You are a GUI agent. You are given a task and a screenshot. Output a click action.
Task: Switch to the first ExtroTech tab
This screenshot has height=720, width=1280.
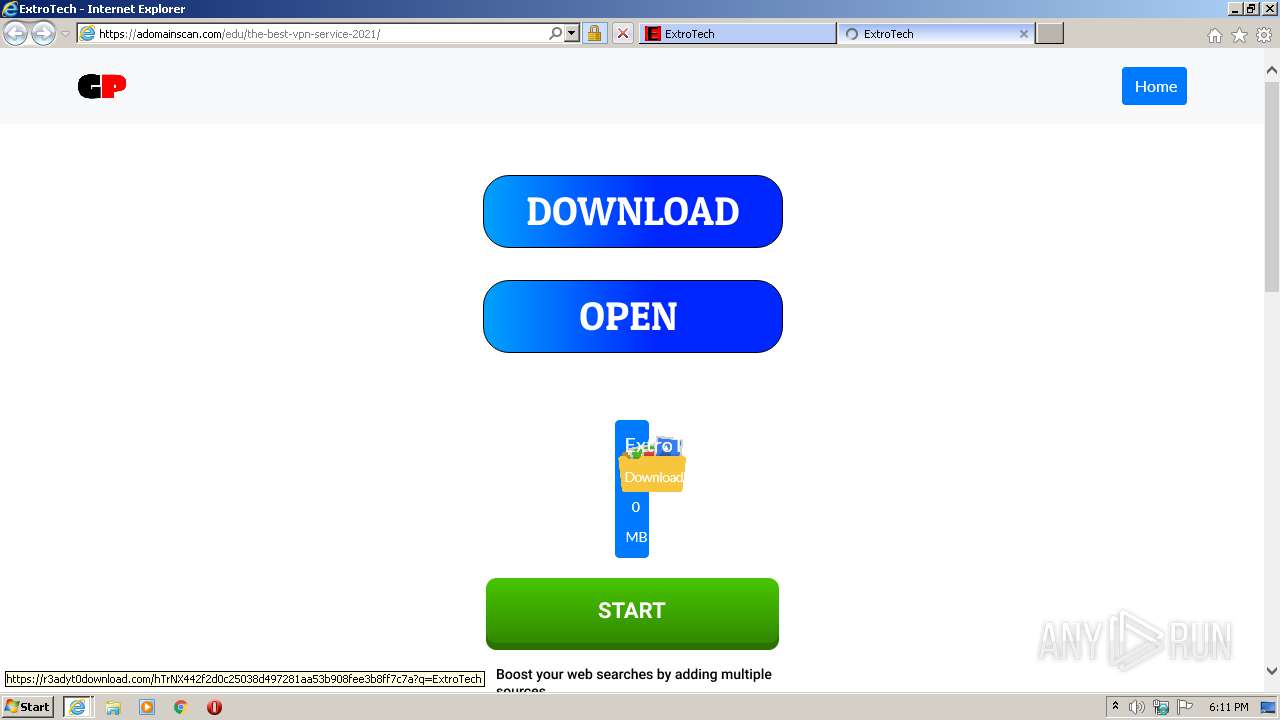coord(737,33)
